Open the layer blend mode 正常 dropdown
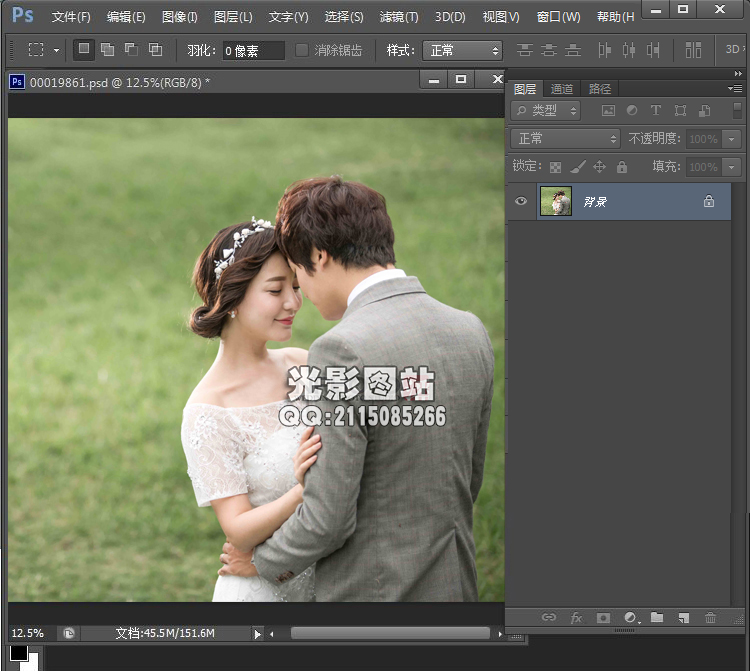 pos(566,139)
